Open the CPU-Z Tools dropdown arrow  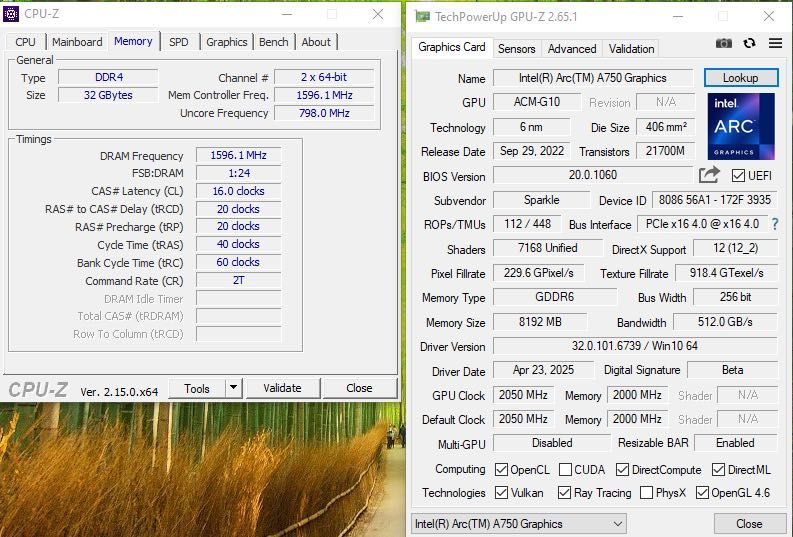point(233,388)
